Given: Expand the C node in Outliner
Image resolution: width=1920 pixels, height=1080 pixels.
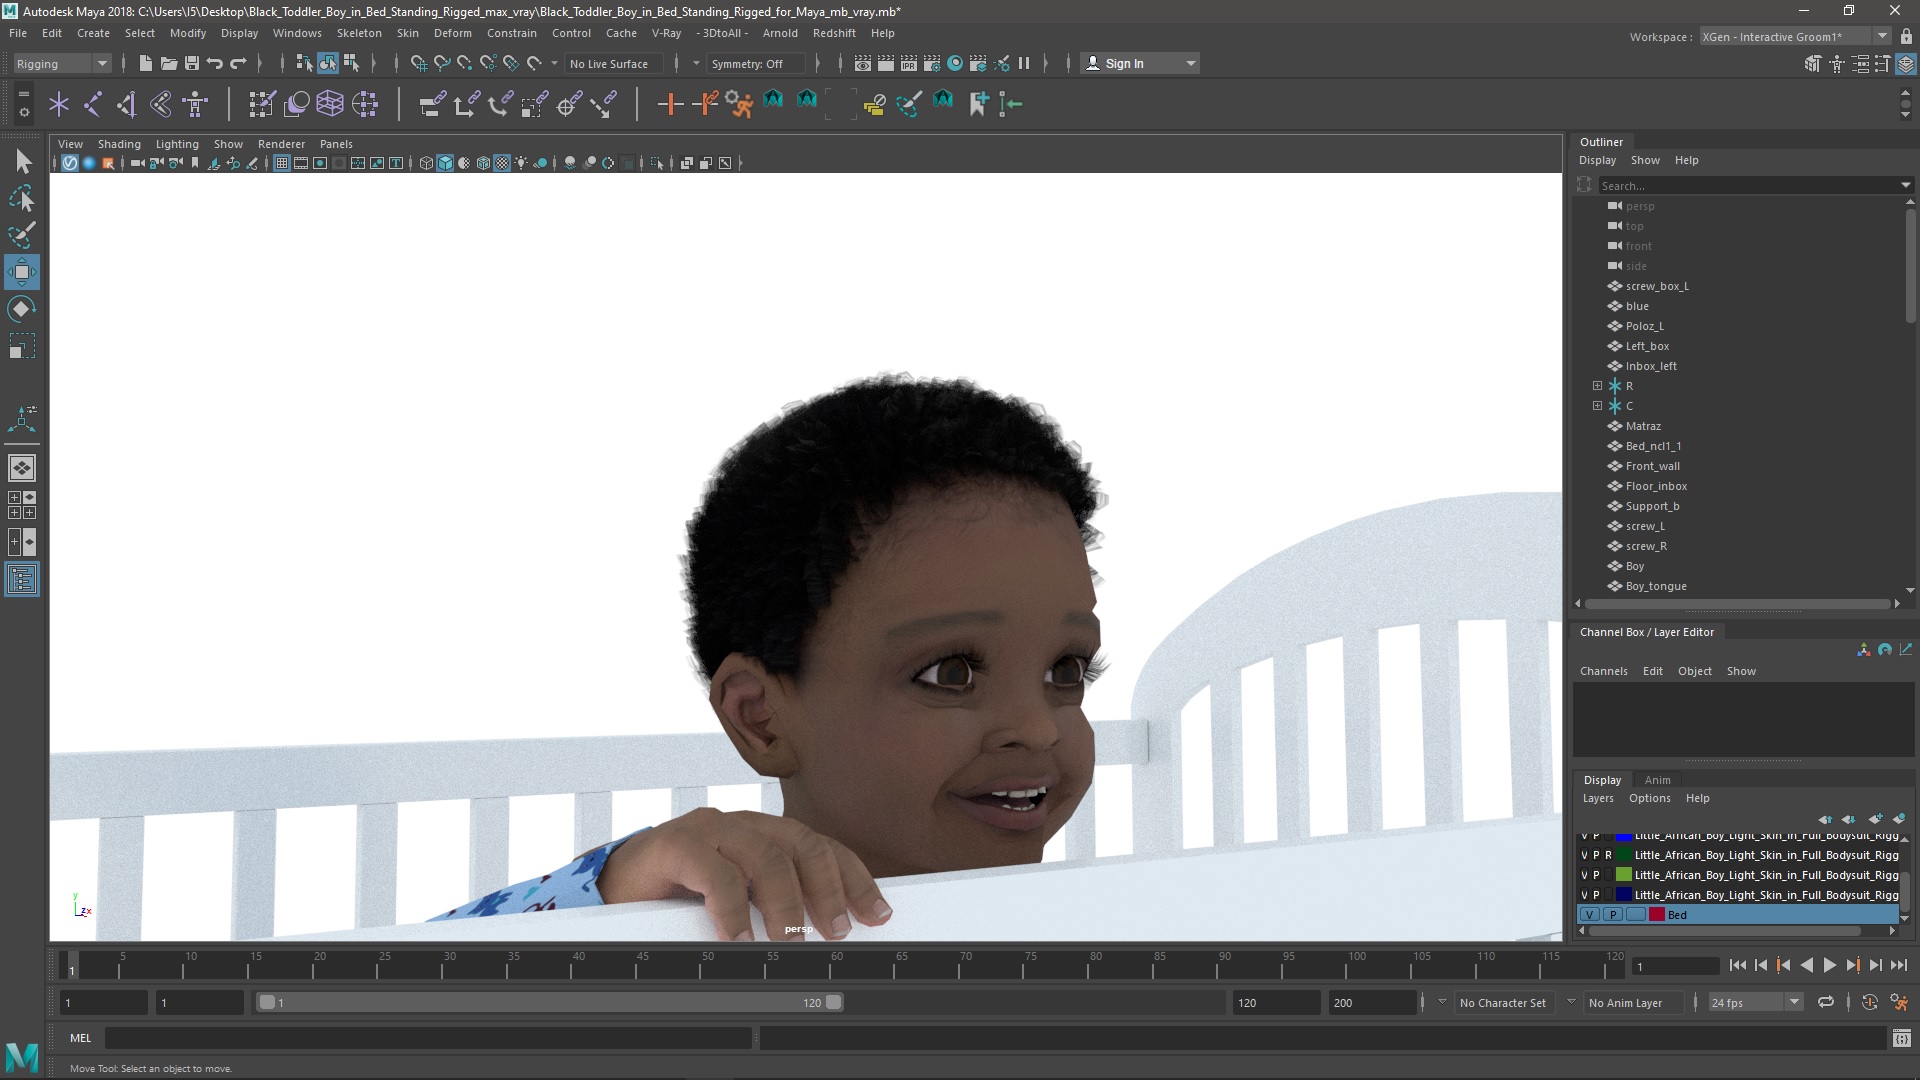Looking at the screenshot, I should click(x=1596, y=405).
